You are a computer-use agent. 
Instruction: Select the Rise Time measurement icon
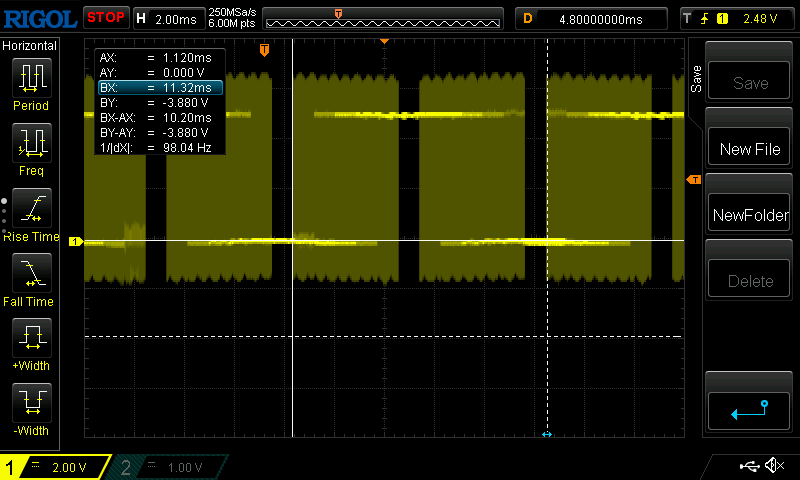[x=31, y=208]
